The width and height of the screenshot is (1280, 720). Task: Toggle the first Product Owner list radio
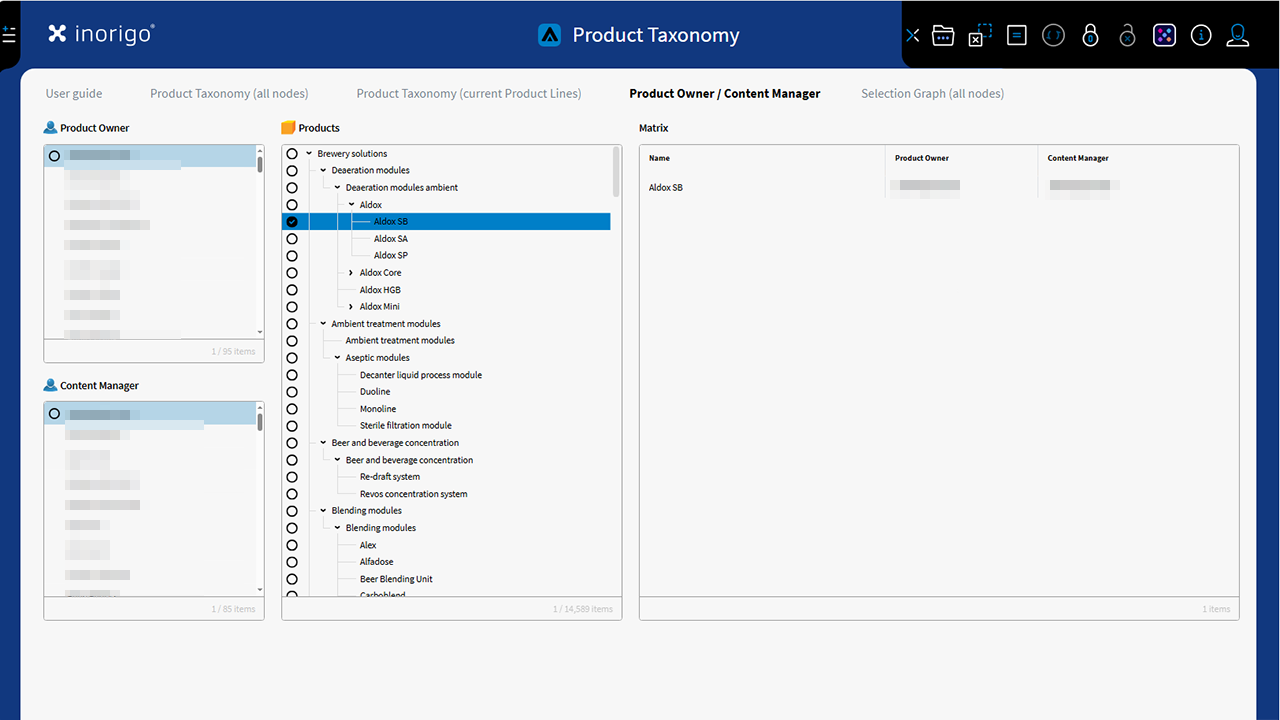point(54,156)
